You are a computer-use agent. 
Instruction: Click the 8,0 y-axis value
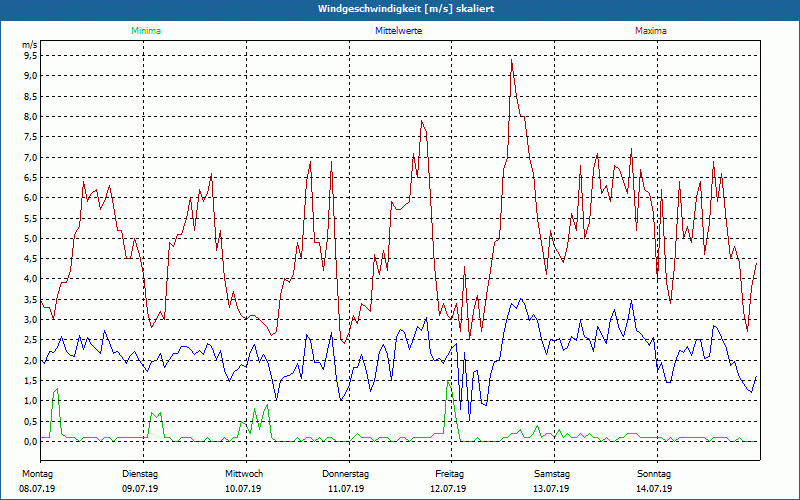pyautogui.click(x=30, y=116)
